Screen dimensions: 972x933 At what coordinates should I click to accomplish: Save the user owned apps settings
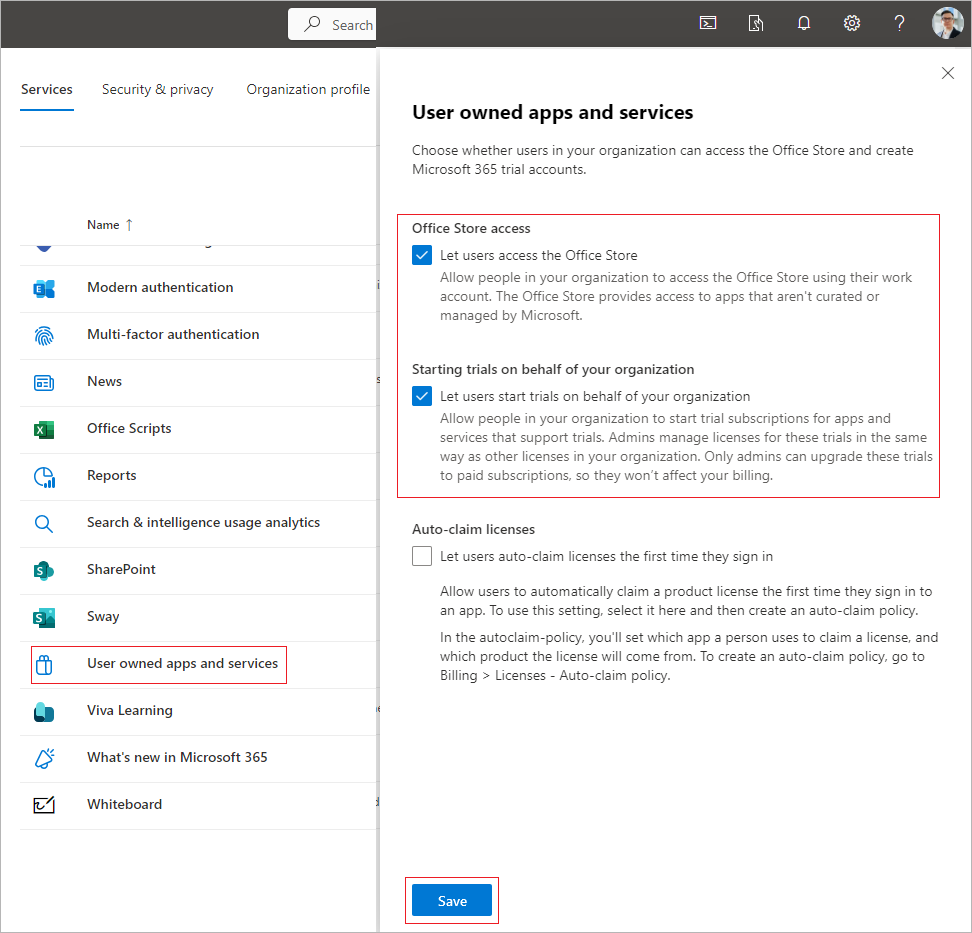click(x=452, y=900)
